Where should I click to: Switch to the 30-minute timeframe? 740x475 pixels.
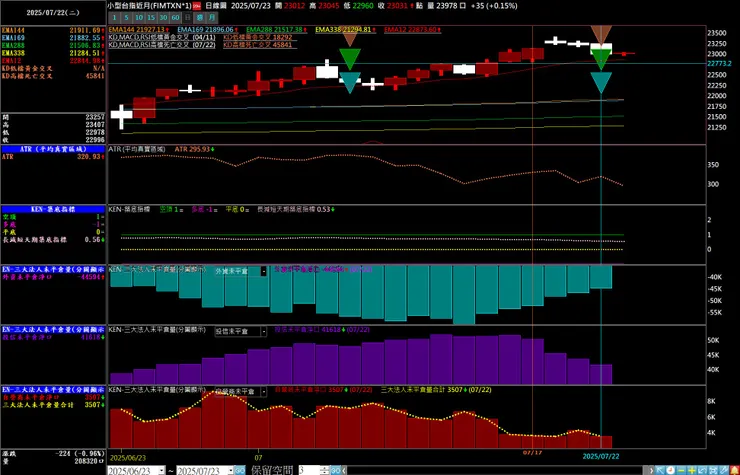163,17
